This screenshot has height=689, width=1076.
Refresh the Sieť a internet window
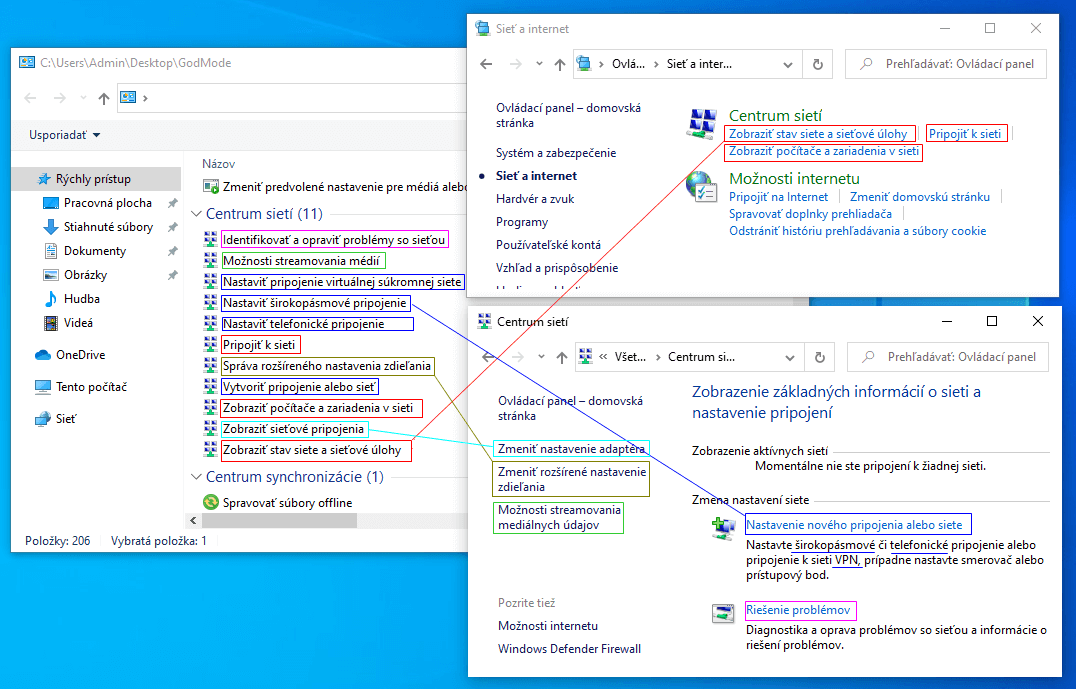click(818, 64)
